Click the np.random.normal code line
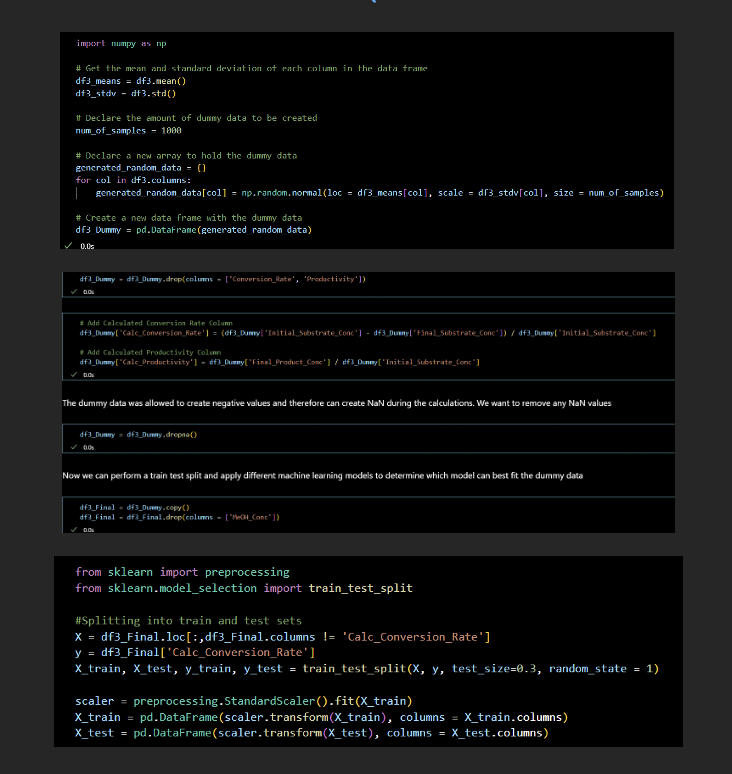 tap(378, 192)
